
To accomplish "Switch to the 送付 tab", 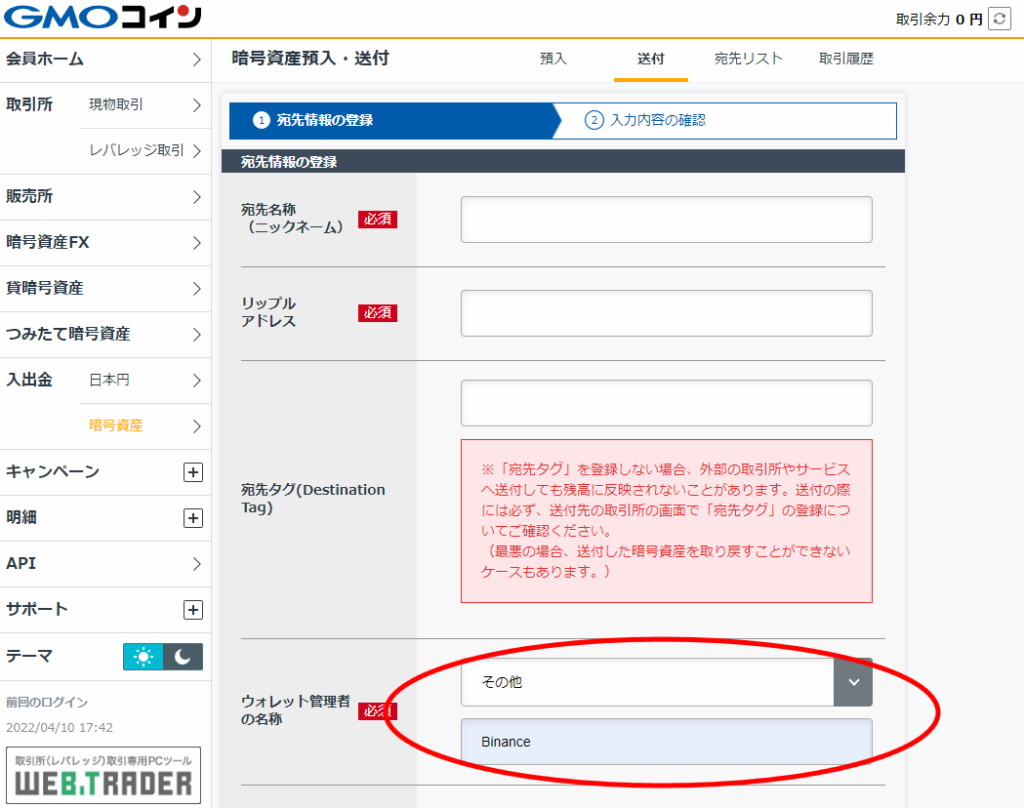I will click(x=650, y=59).
